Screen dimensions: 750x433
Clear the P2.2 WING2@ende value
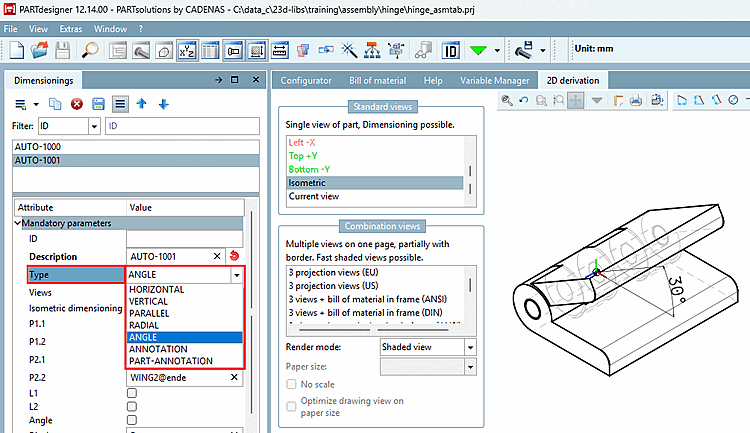234,377
